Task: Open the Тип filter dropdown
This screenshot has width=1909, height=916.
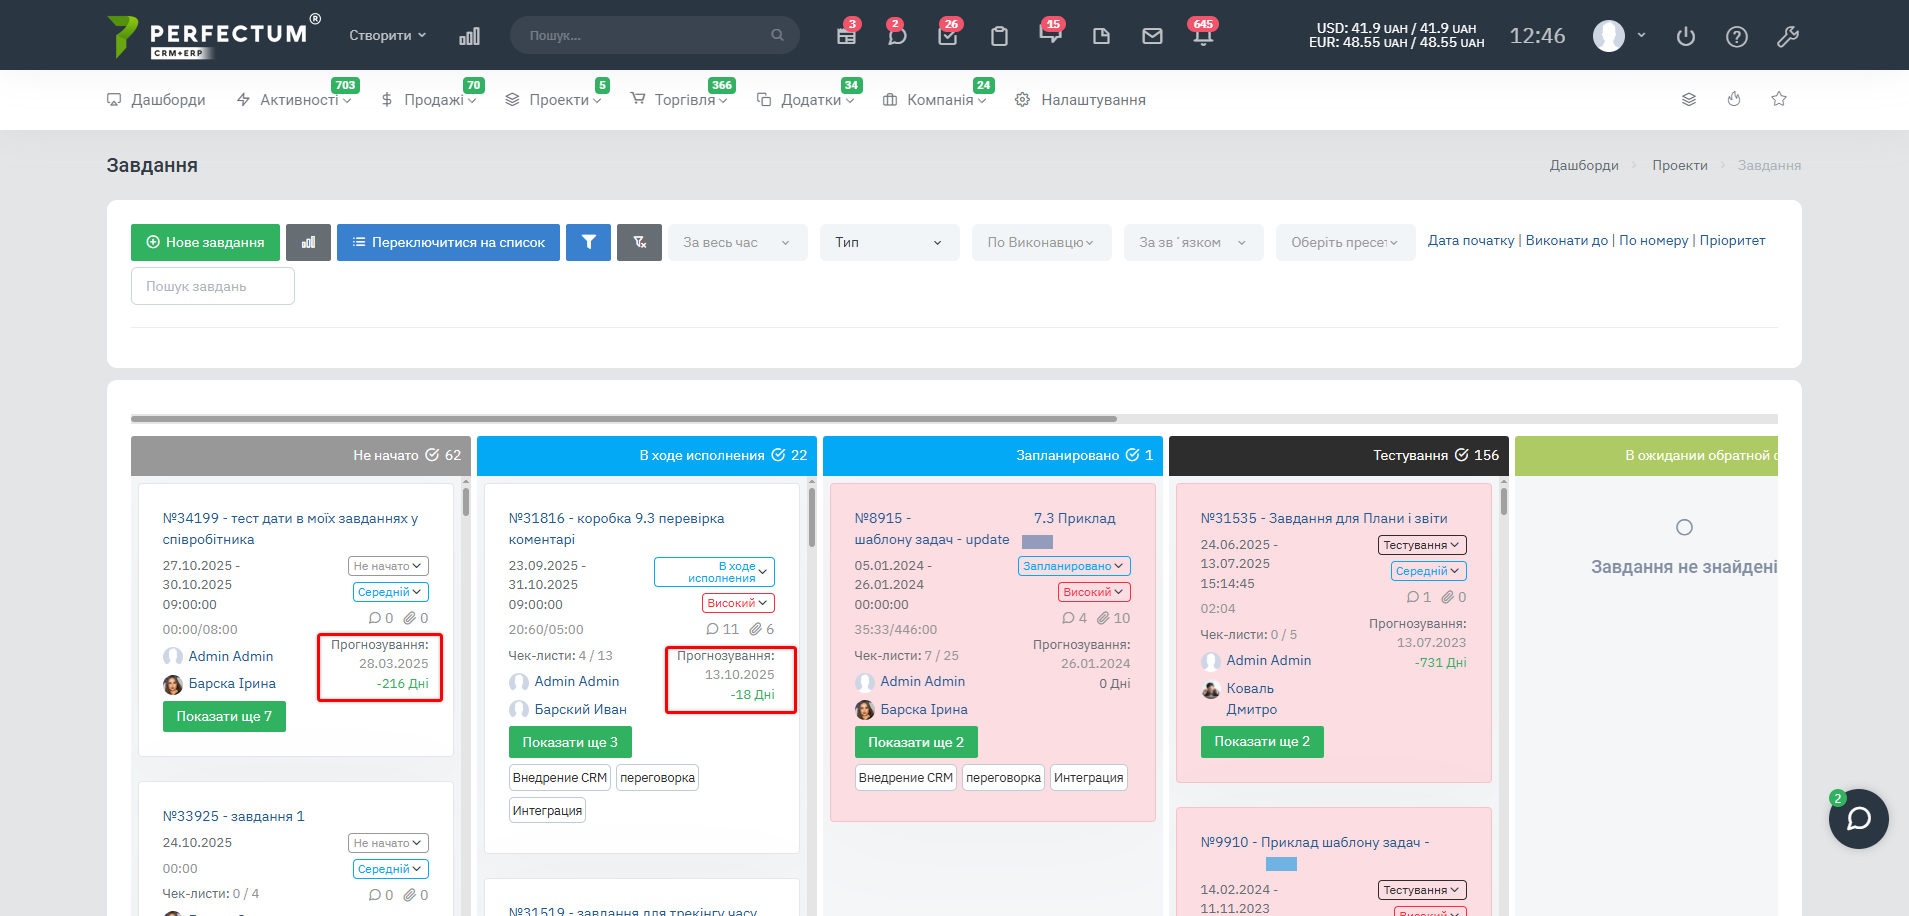Action: click(889, 242)
